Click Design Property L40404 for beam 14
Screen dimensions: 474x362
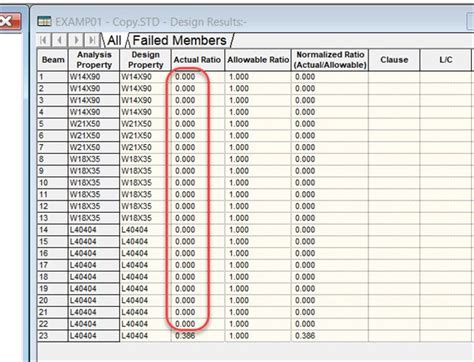pyautogui.click(x=145, y=230)
